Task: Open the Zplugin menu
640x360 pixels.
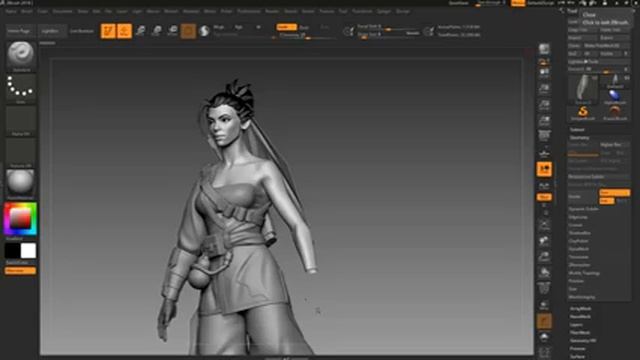Action: tap(384, 11)
